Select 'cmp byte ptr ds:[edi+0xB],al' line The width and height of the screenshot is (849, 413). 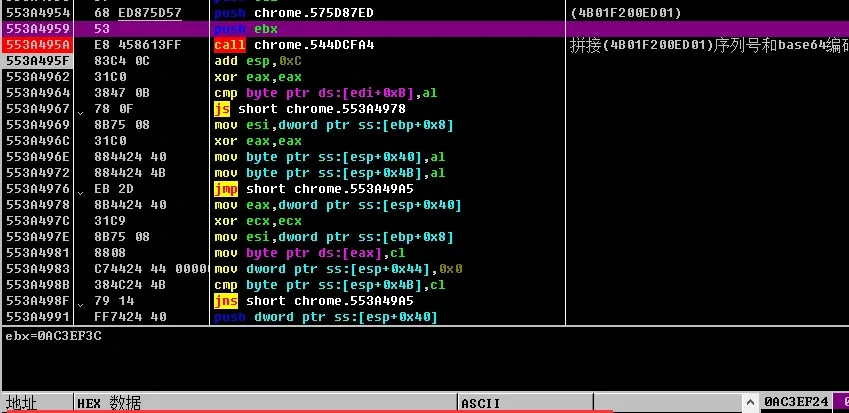click(x=326, y=93)
